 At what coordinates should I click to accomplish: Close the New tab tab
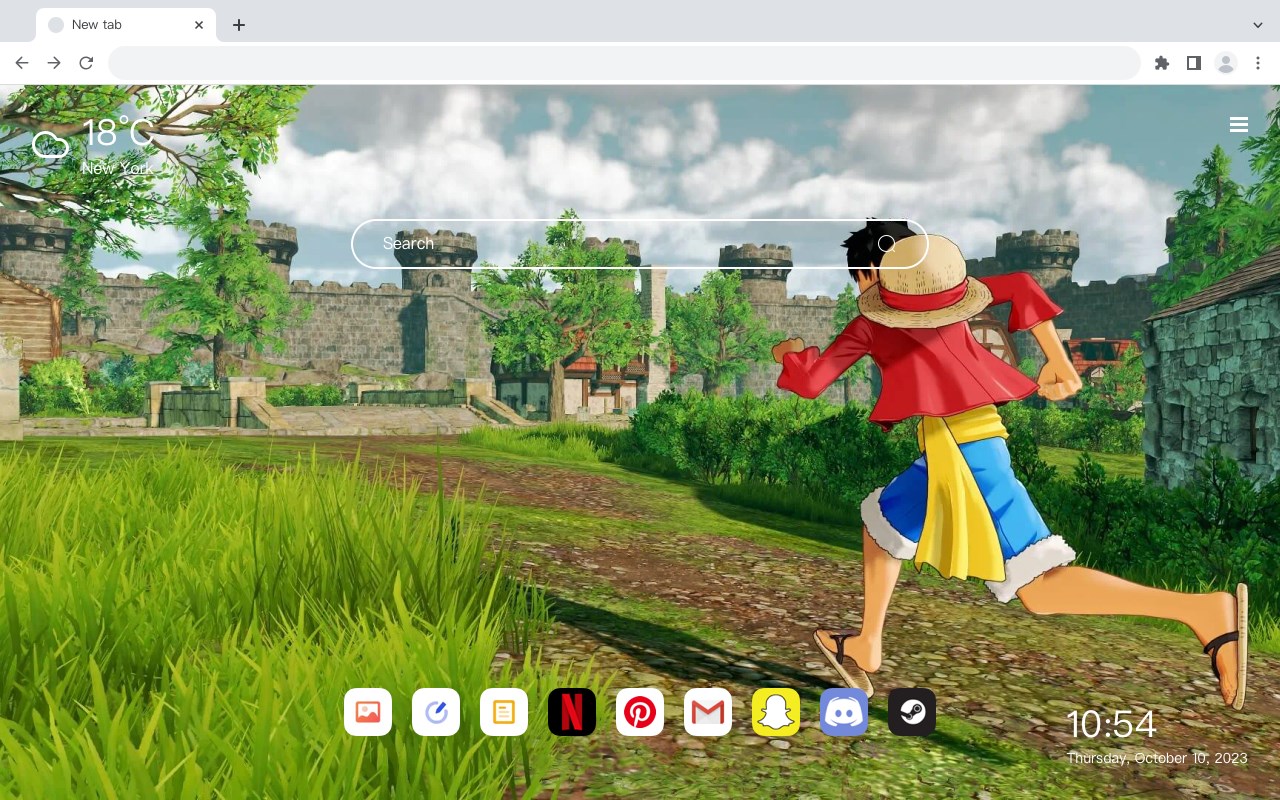point(200,25)
